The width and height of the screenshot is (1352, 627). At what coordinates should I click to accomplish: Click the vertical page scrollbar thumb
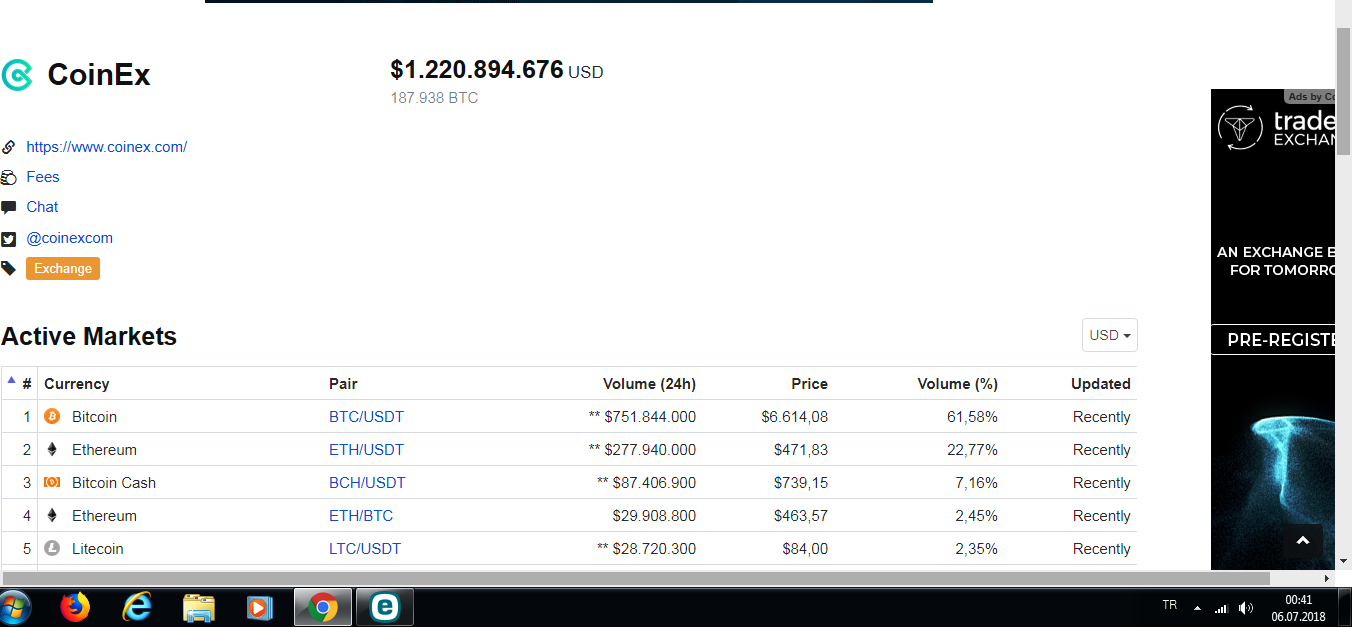(x=1344, y=90)
